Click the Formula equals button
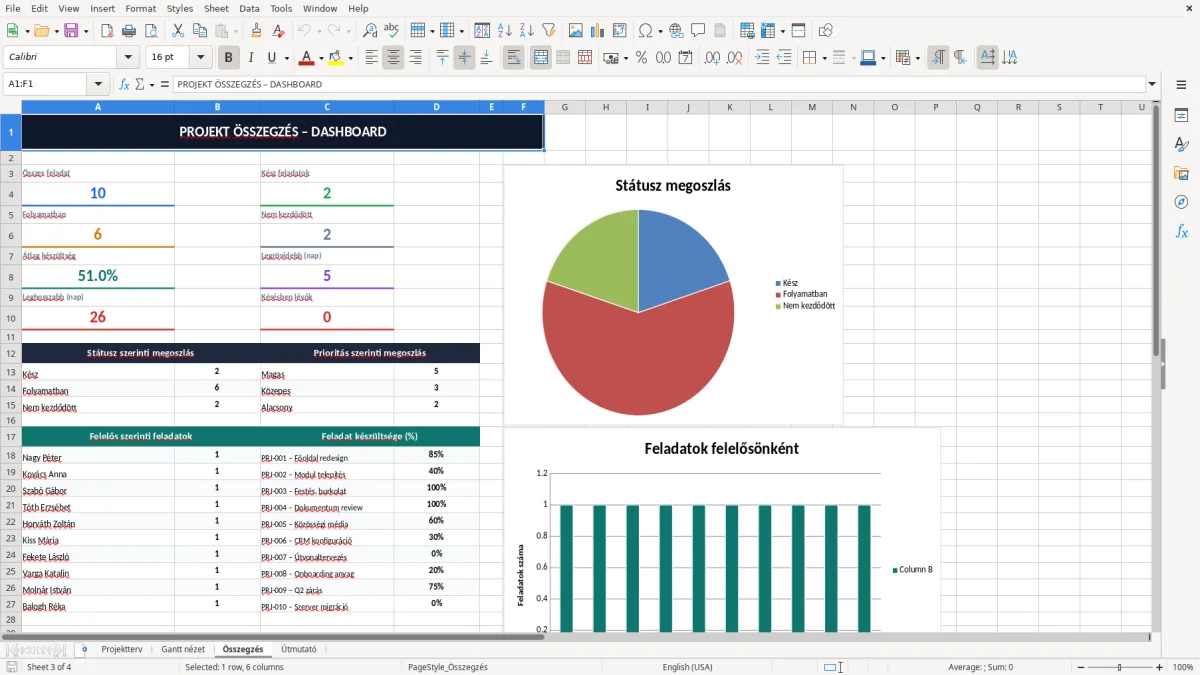 coord(164,84)
